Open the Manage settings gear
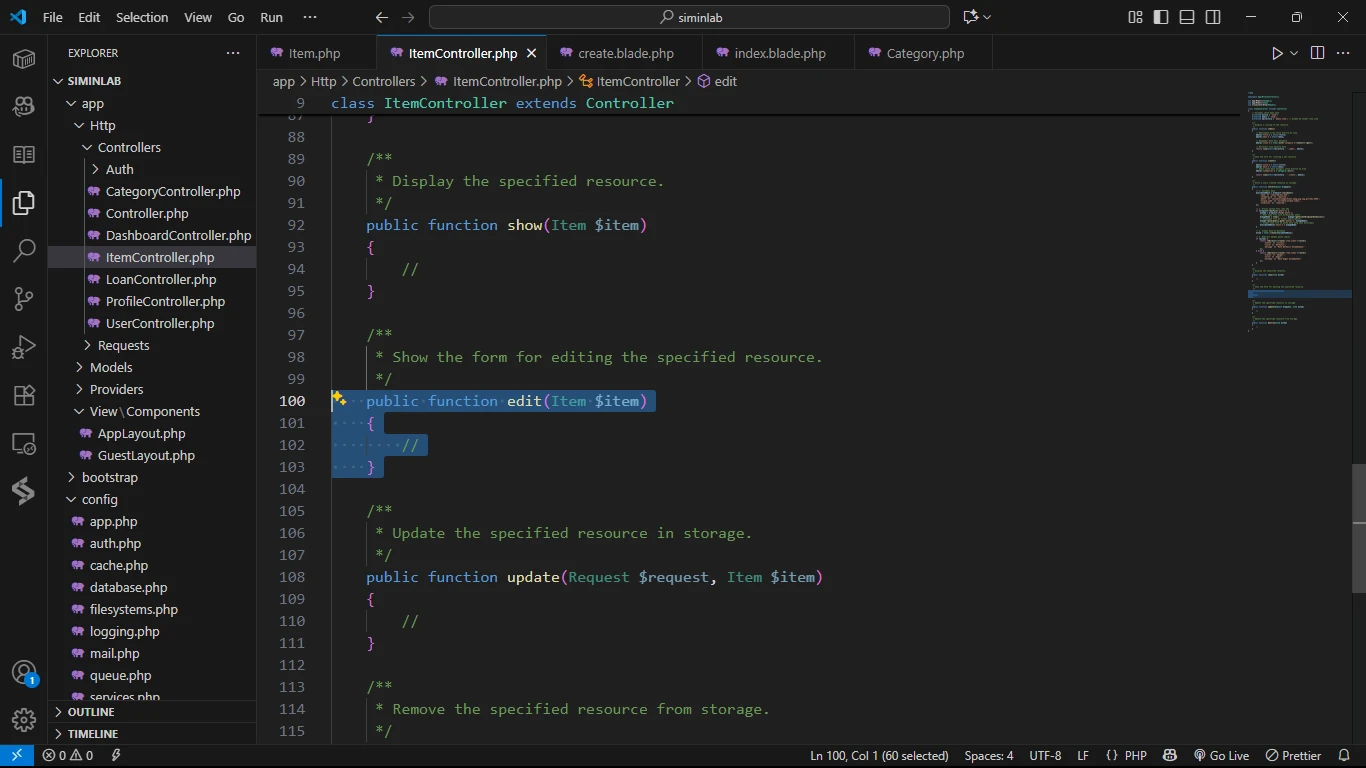 tap(24, 720)
